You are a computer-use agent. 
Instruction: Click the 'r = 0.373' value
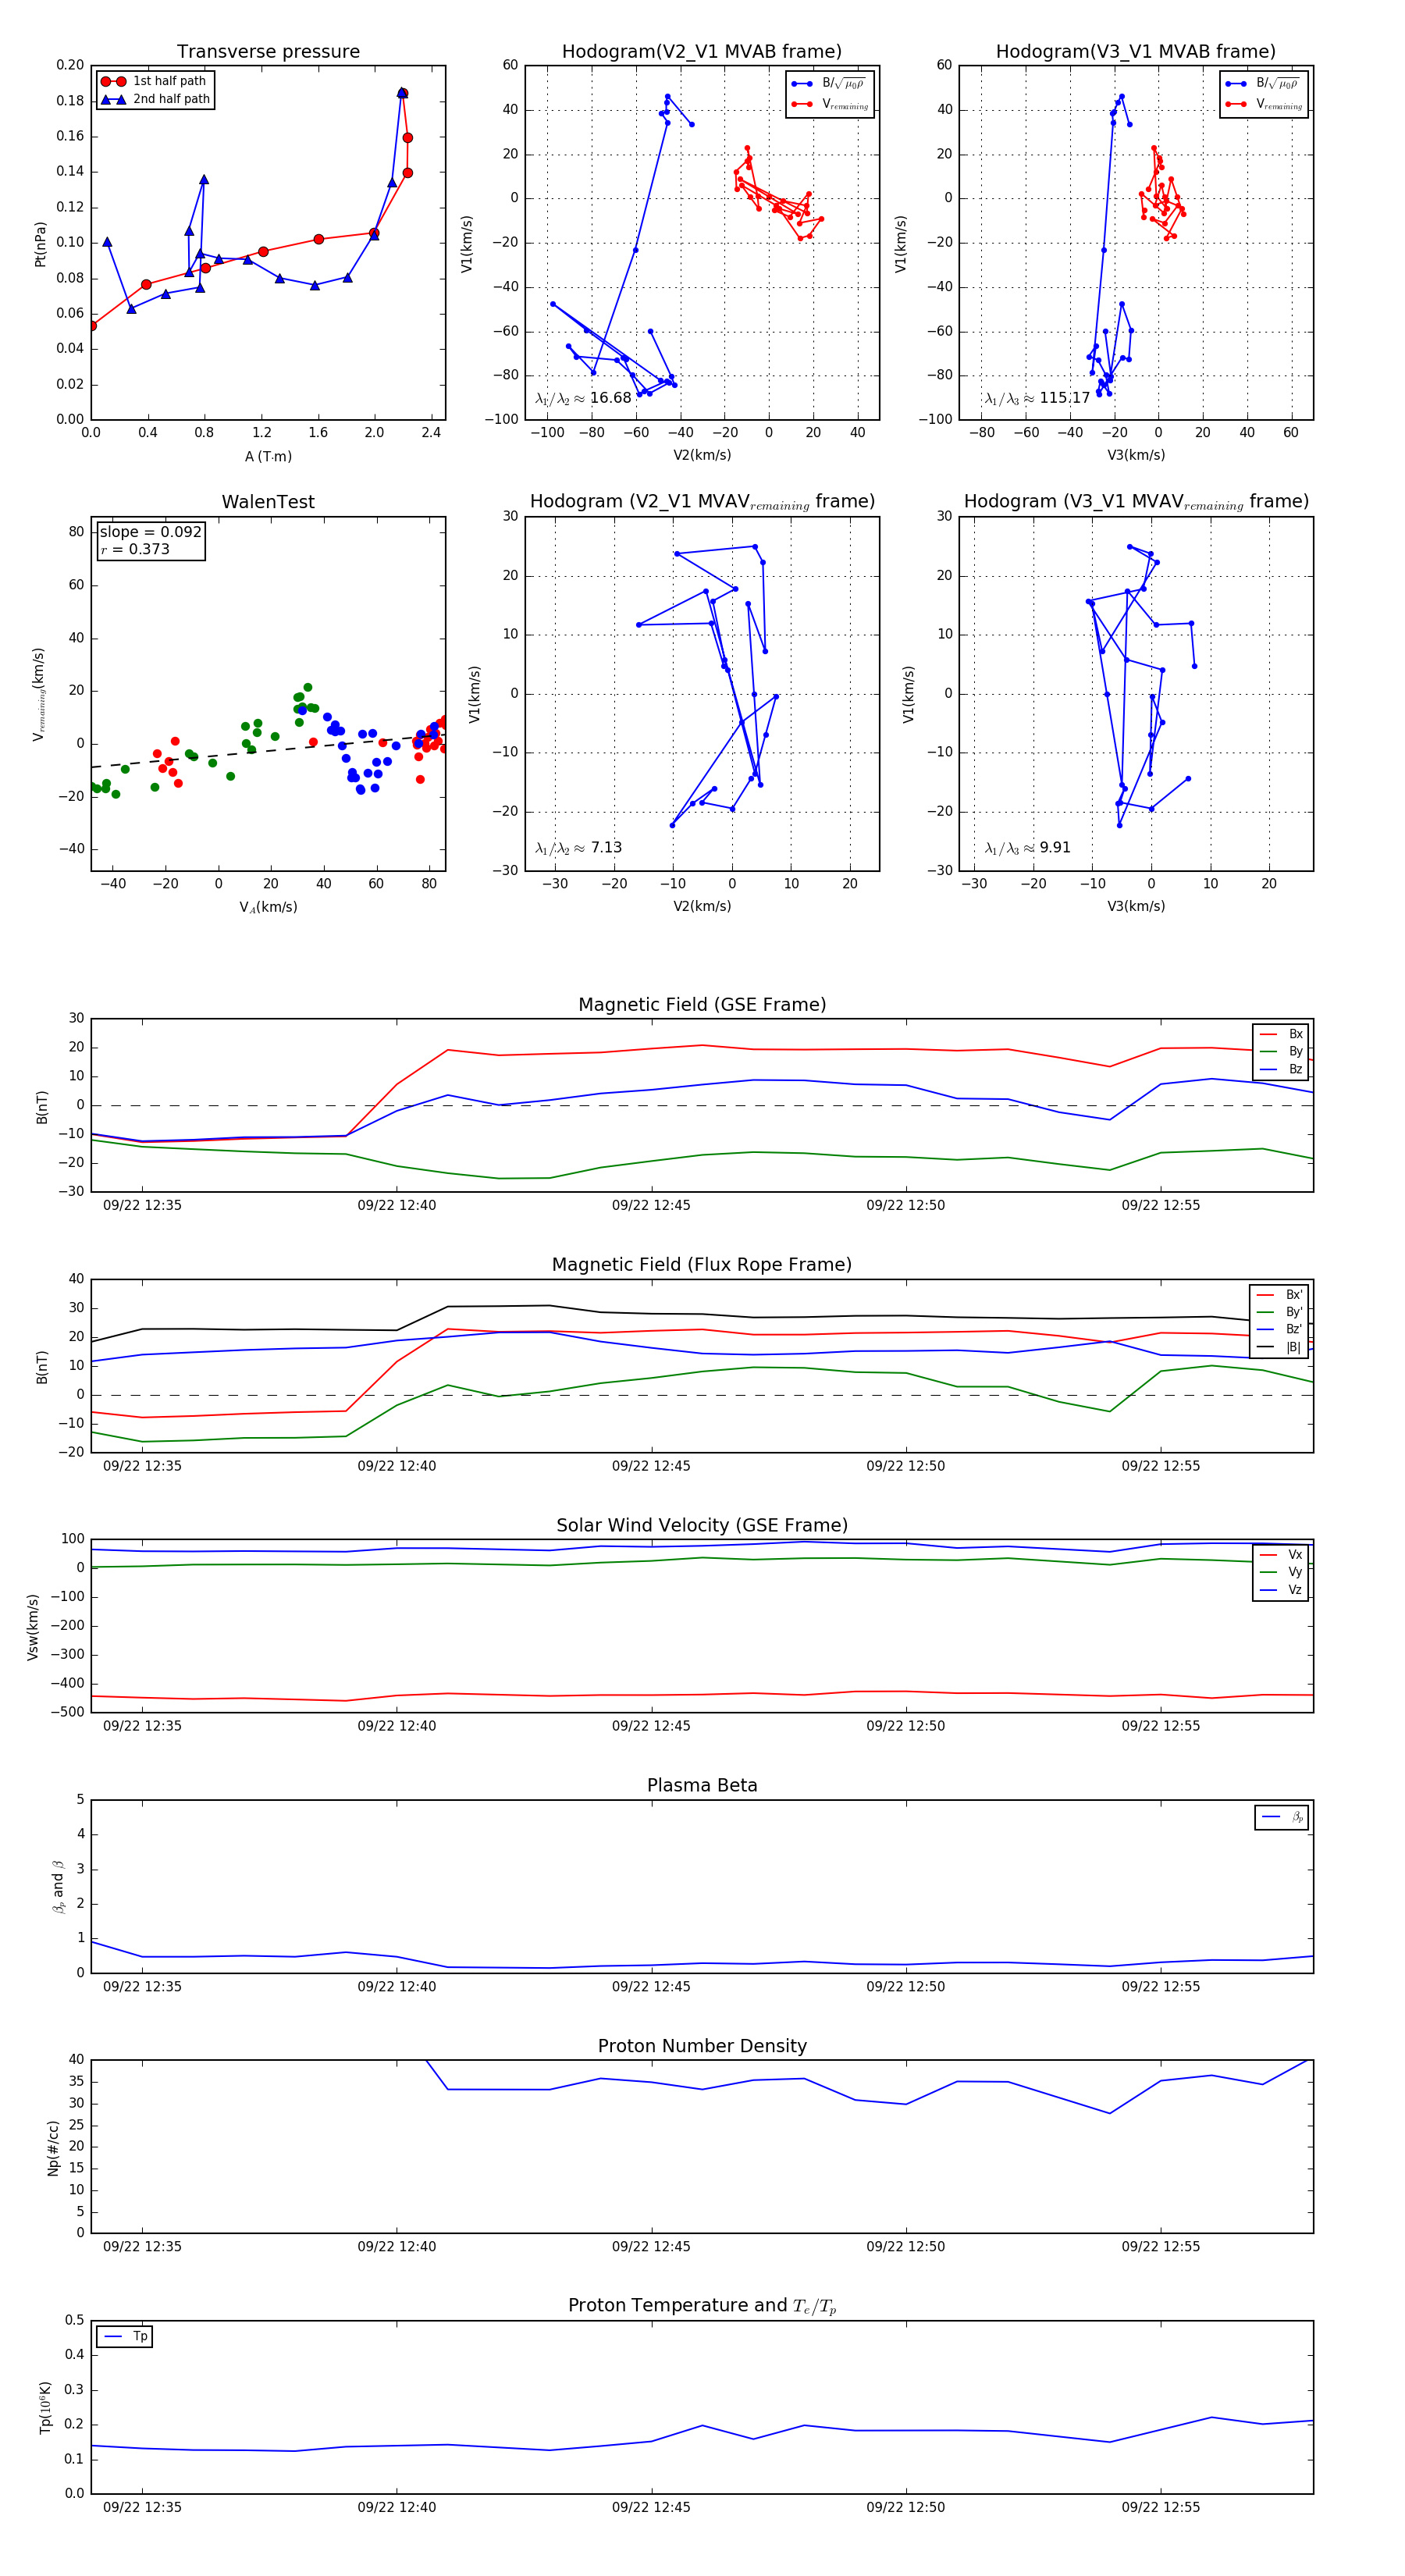(x=135, y=549)
